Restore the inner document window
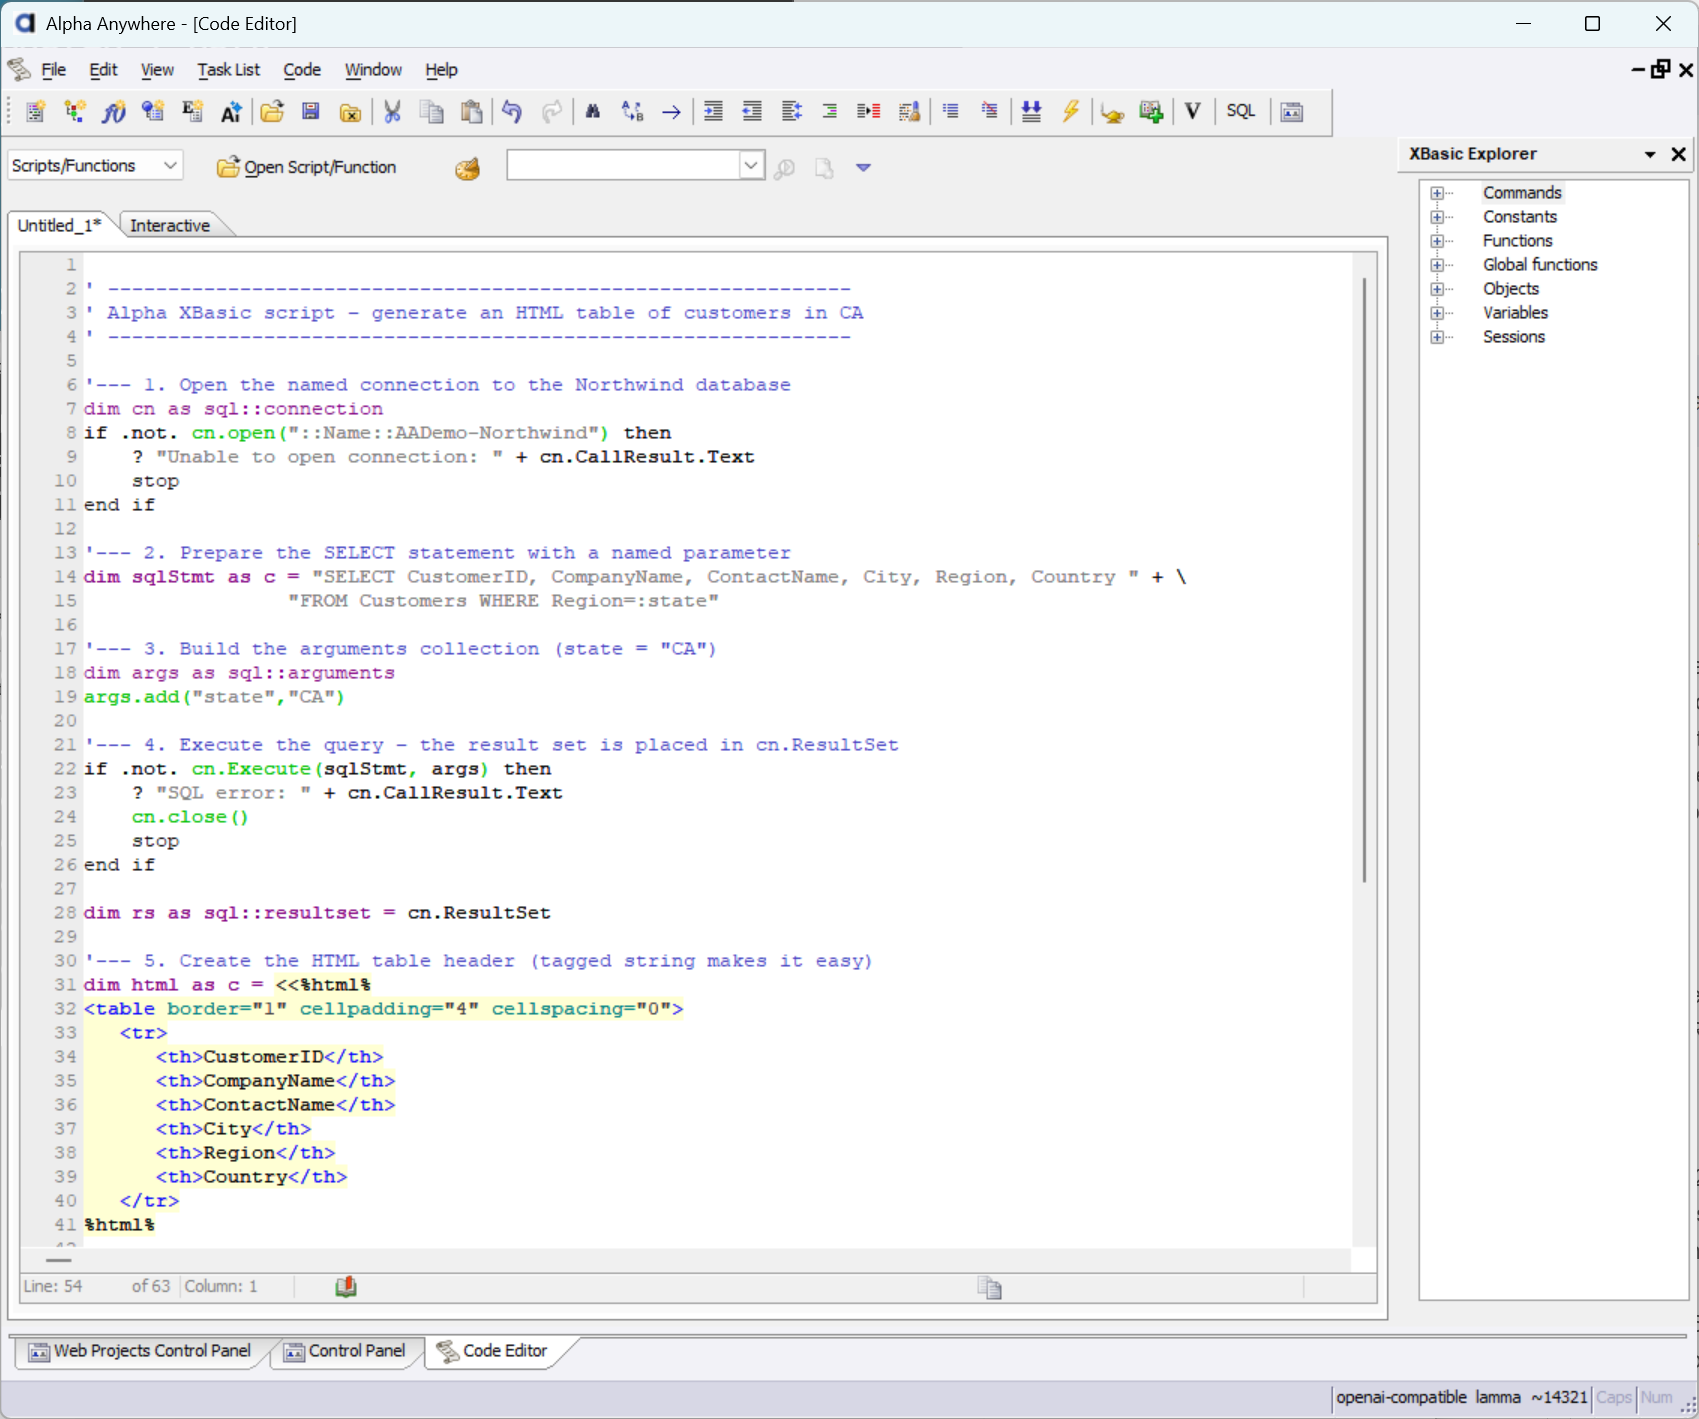The image size is (1699, 1419). pyautogui.click(x=1661, y=69)
